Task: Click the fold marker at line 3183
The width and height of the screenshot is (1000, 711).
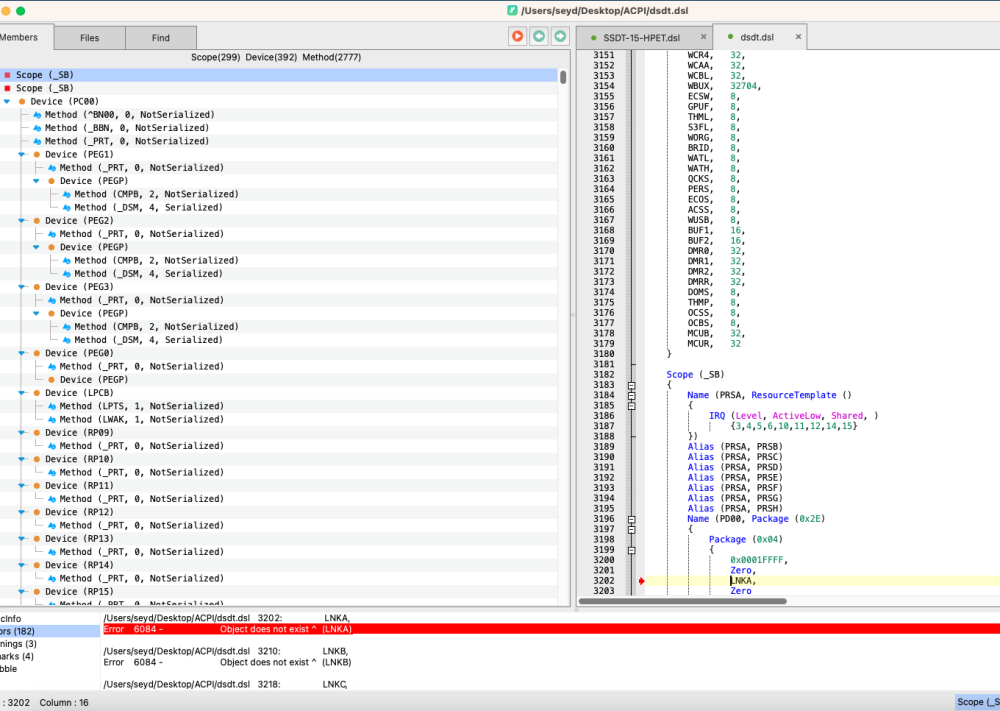Action: pyautogui.click(x=631, y=385)
